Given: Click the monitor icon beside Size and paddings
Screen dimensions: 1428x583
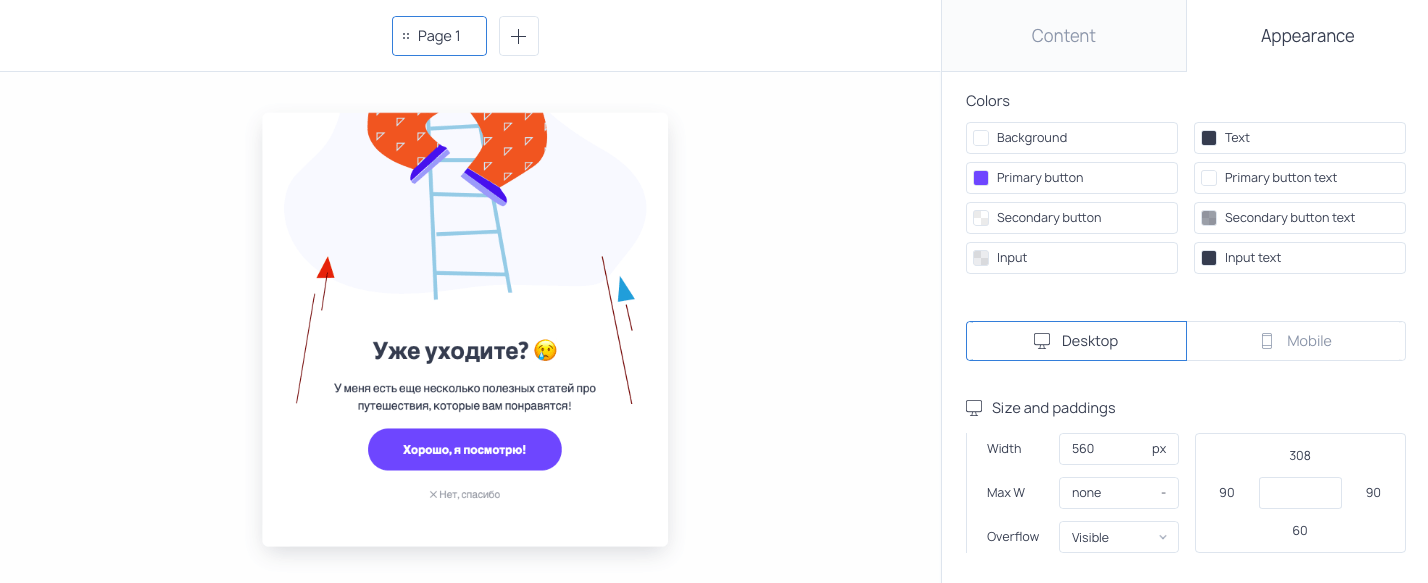Looking at the screenshot, I should pyautogui.click(x=974, y=408).
